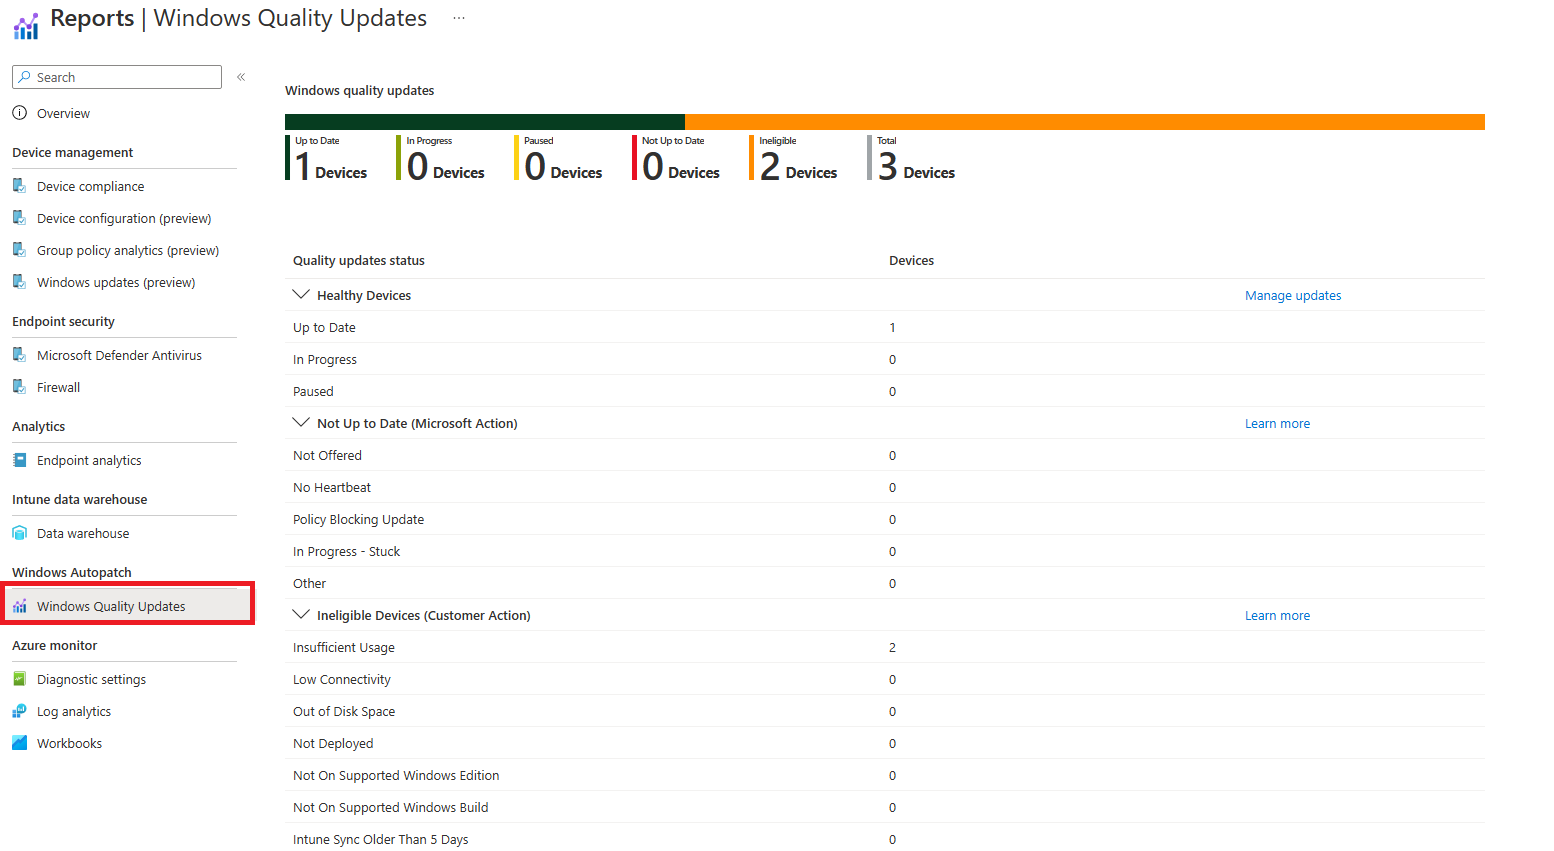Collapse the sidebar with double chevron
This screenshot has height=851, width=1554.
pyautogui.click(x=241, y=77)
